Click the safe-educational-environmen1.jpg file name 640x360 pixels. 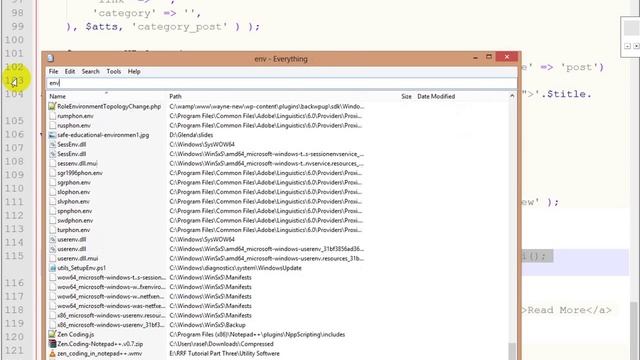(103, 135)
